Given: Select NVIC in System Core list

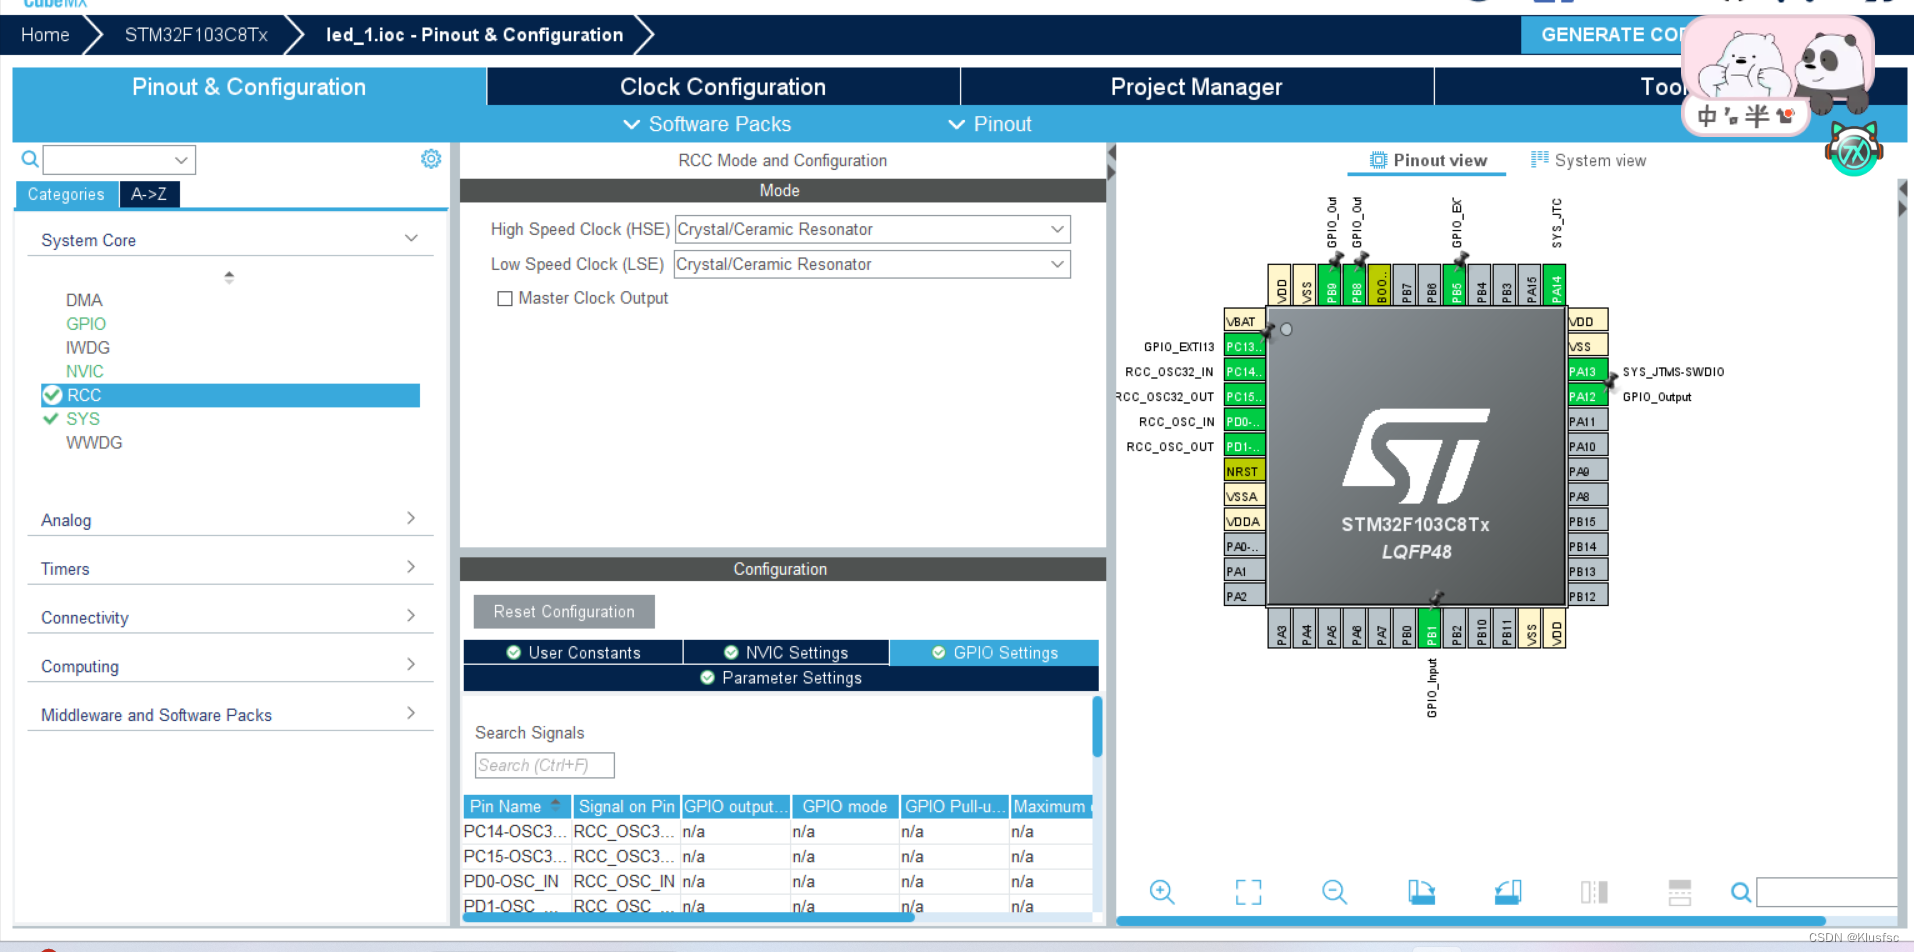Looking at the screenshot, I should point(85,371).
